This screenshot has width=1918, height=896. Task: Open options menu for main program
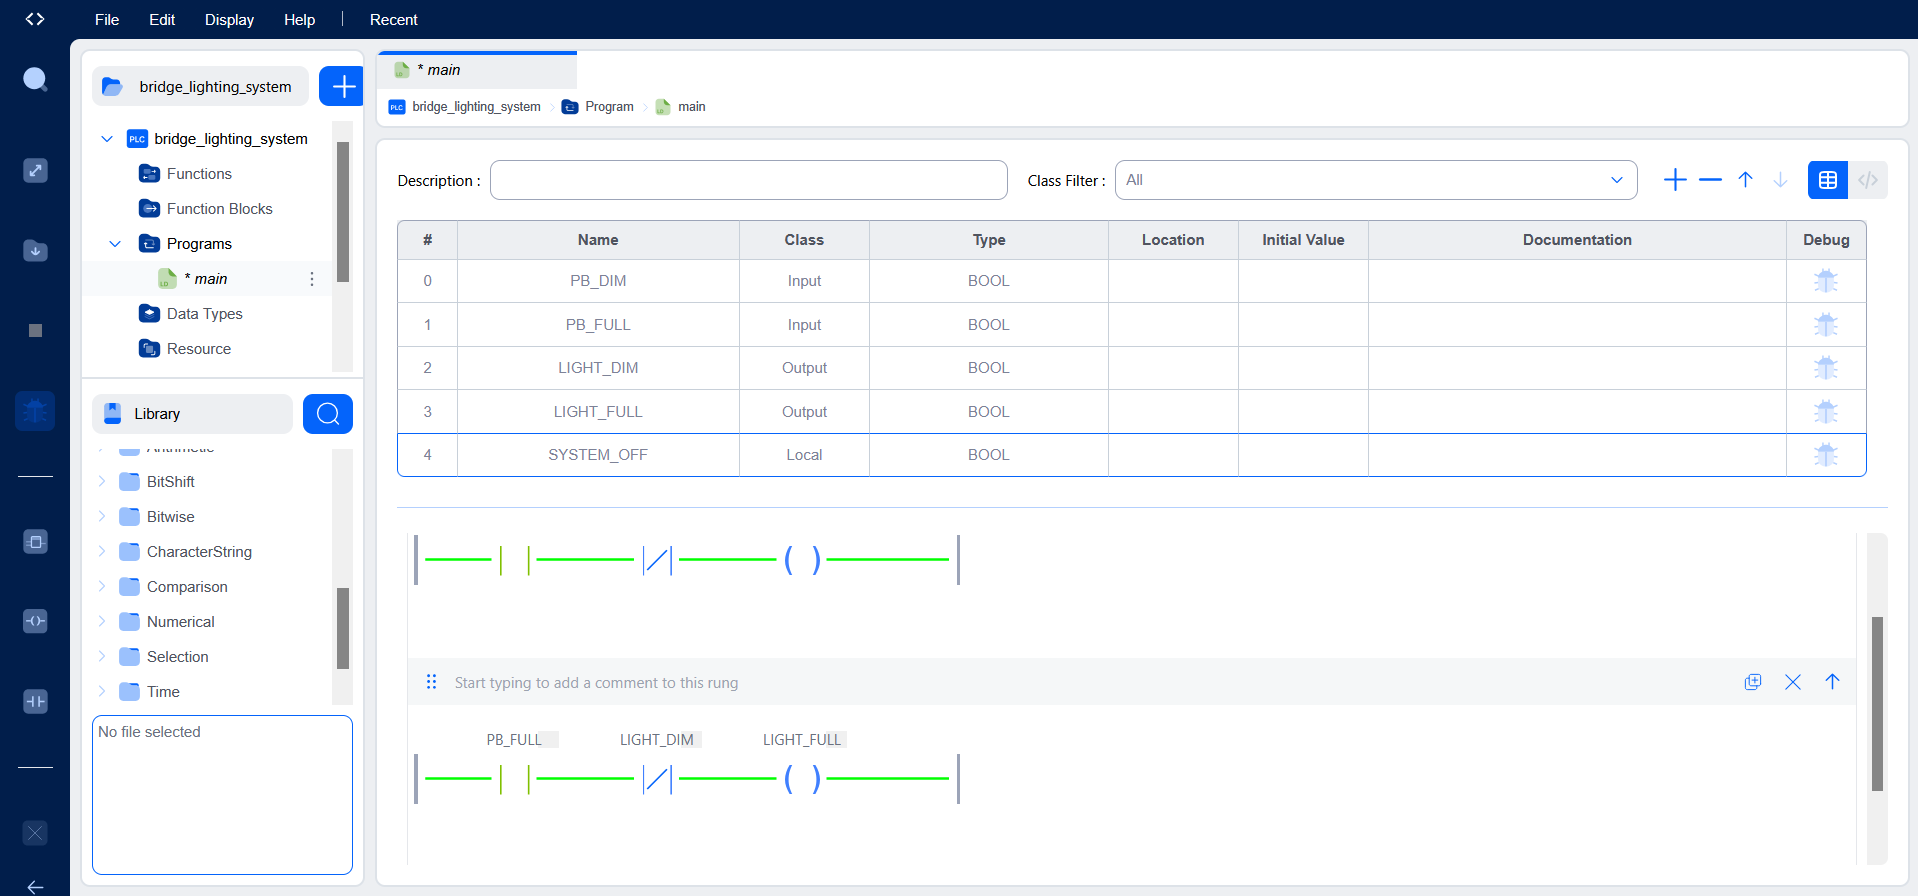coord(312,279)
